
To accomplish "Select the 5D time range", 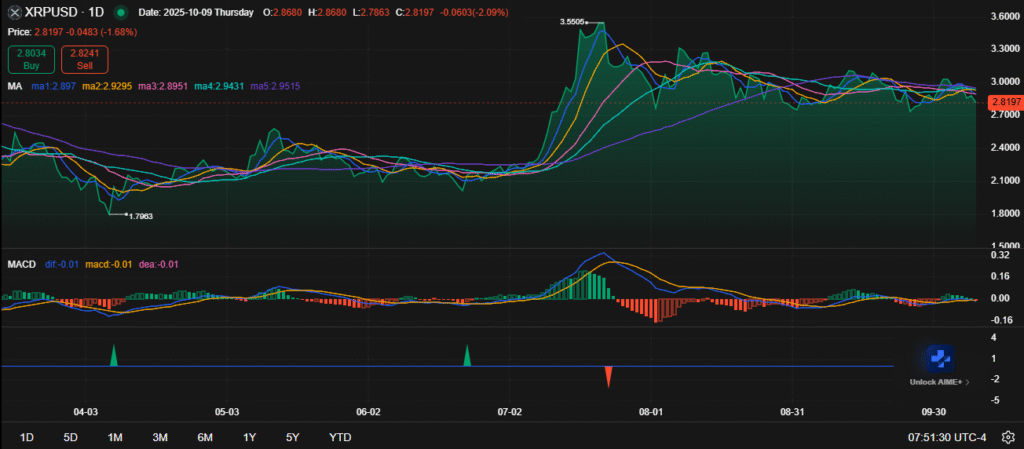I will point(71,437).
